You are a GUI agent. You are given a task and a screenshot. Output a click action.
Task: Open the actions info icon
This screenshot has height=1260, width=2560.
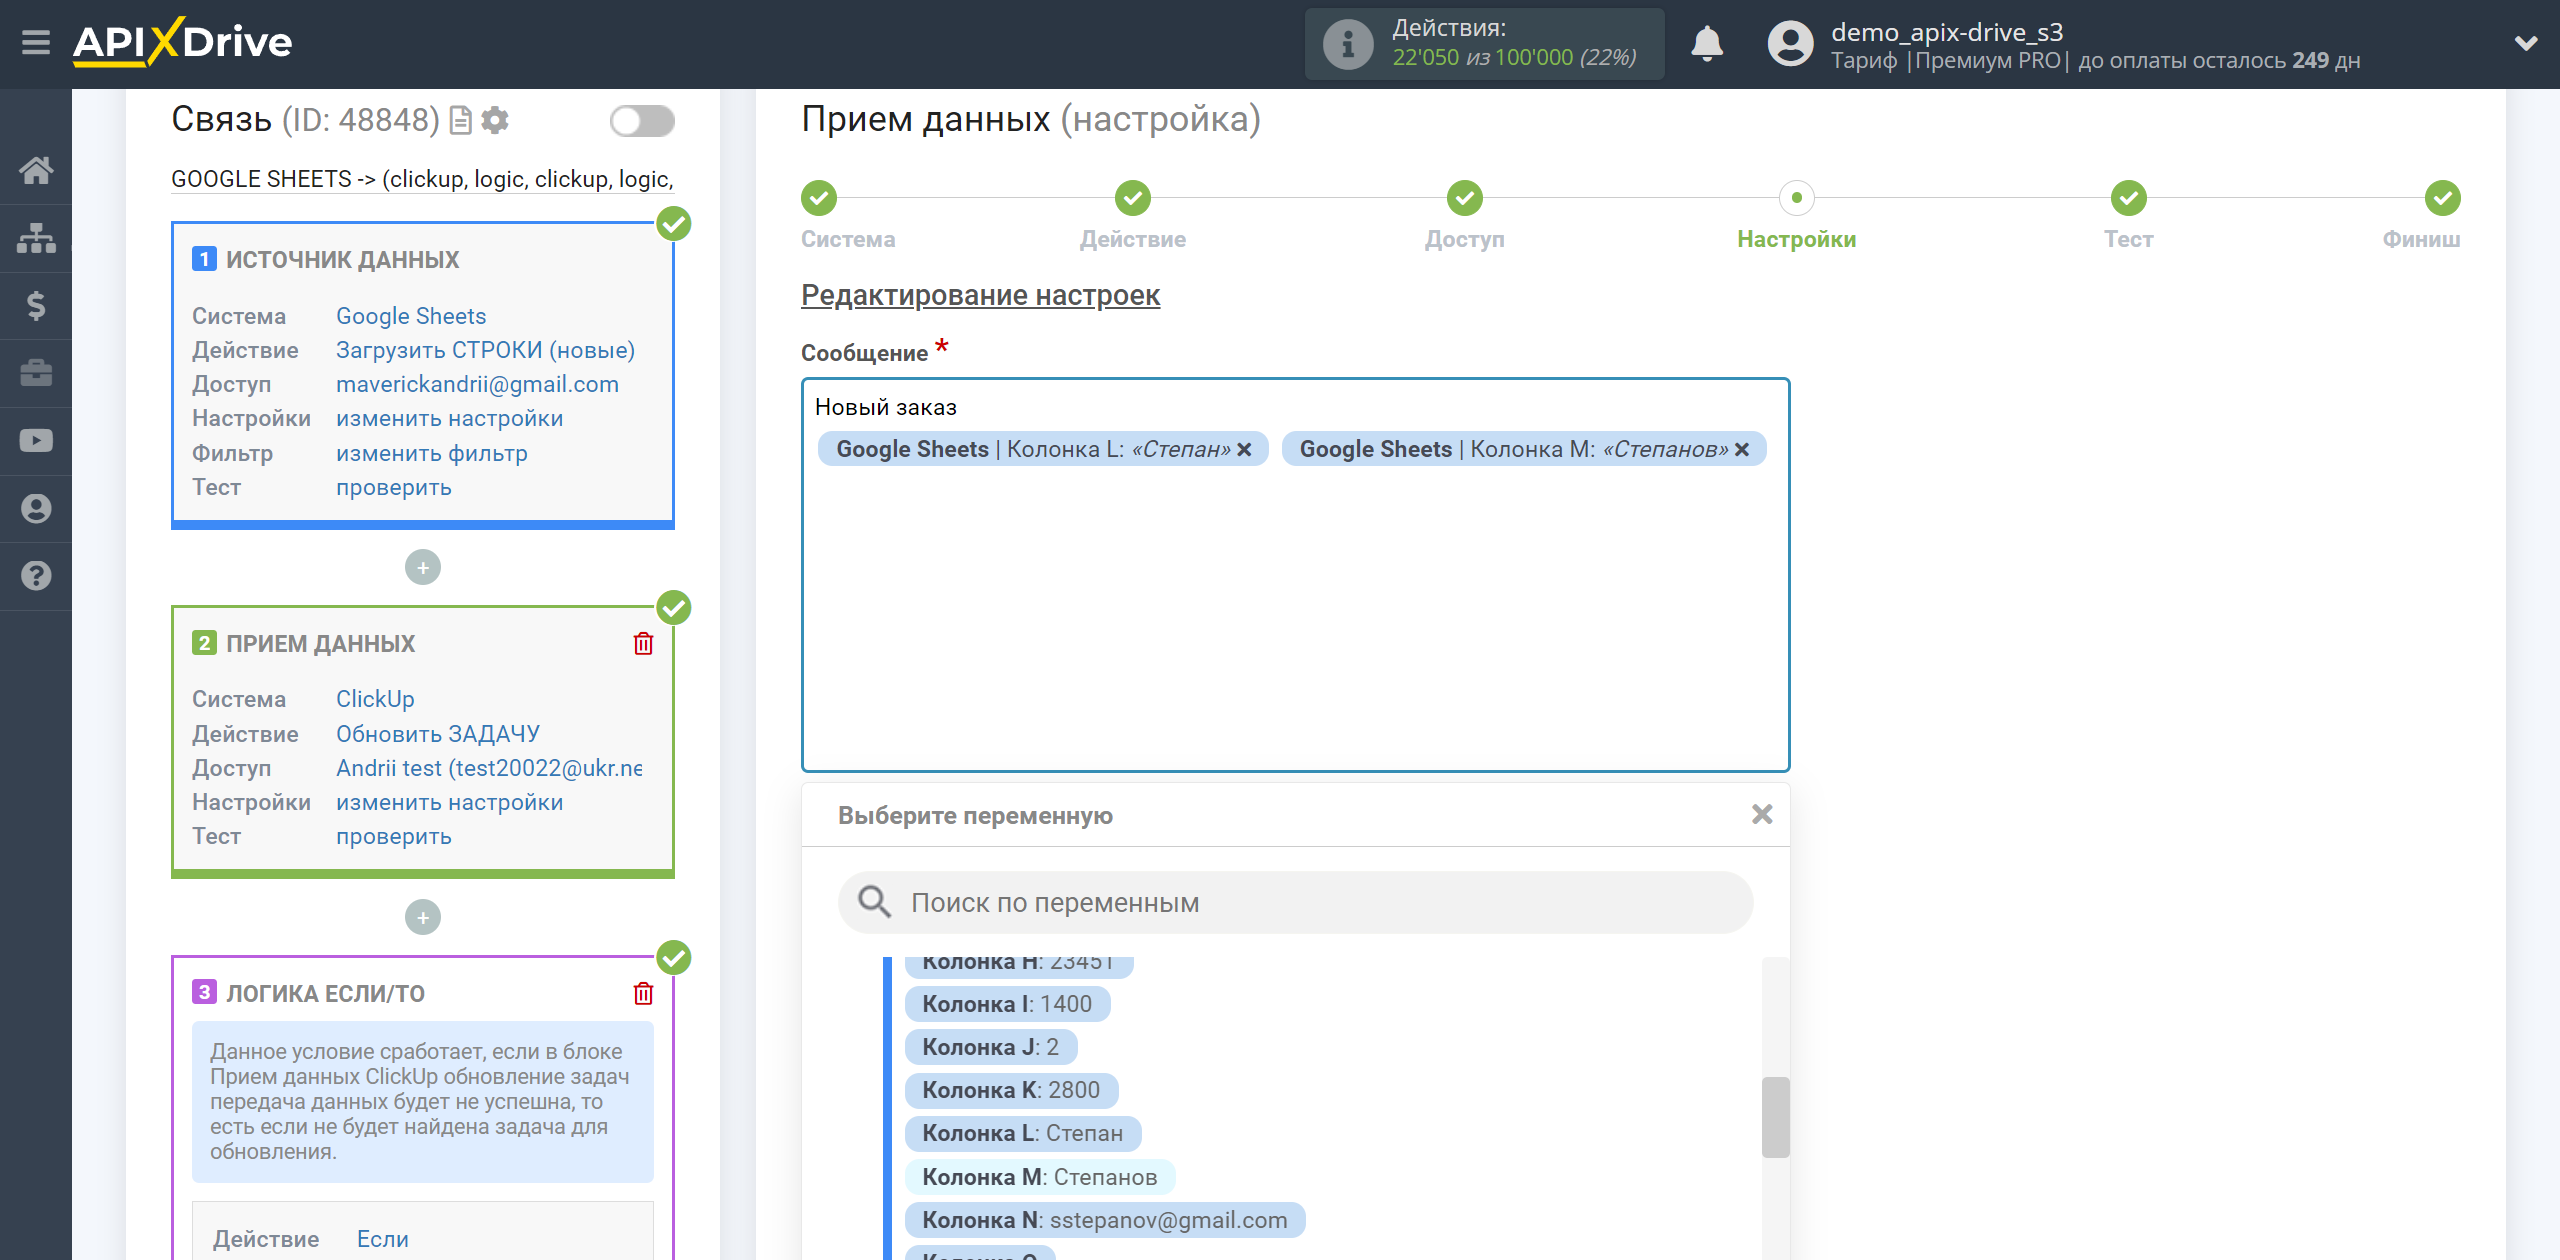(1347, 44)
